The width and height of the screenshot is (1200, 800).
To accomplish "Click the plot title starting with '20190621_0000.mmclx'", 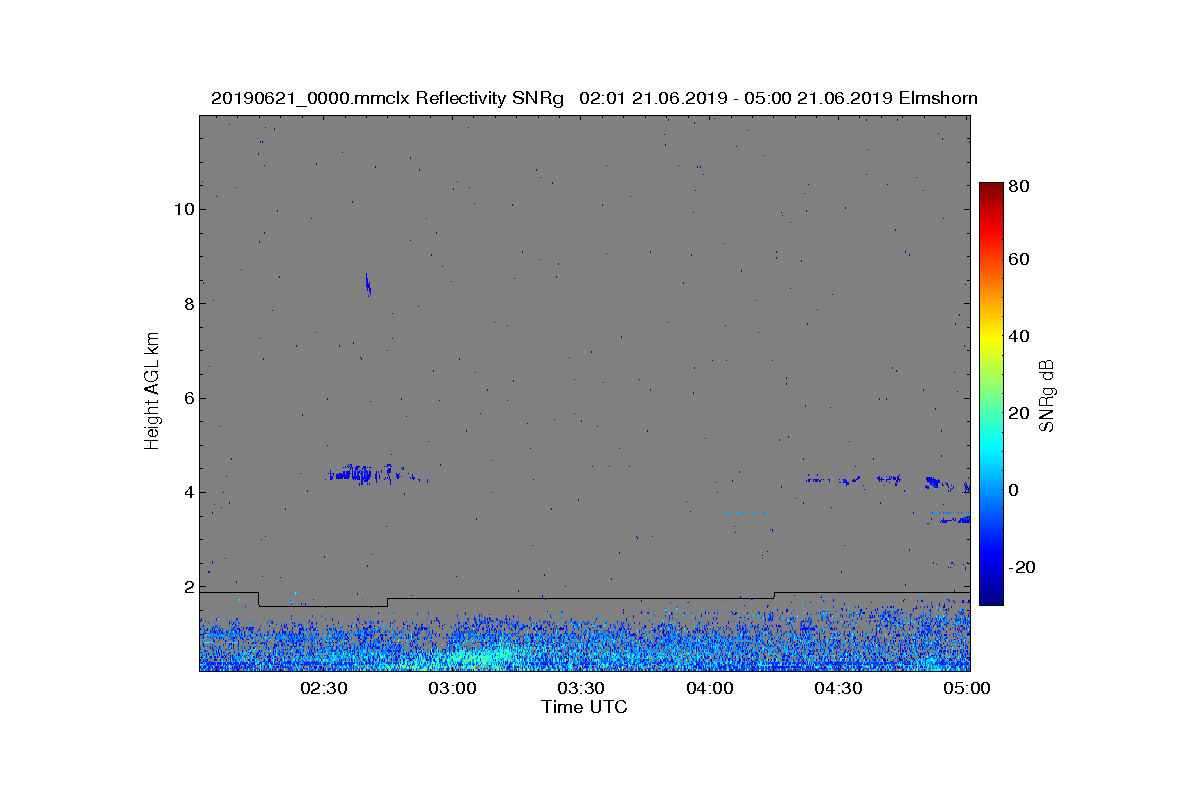I will [594, 98].
